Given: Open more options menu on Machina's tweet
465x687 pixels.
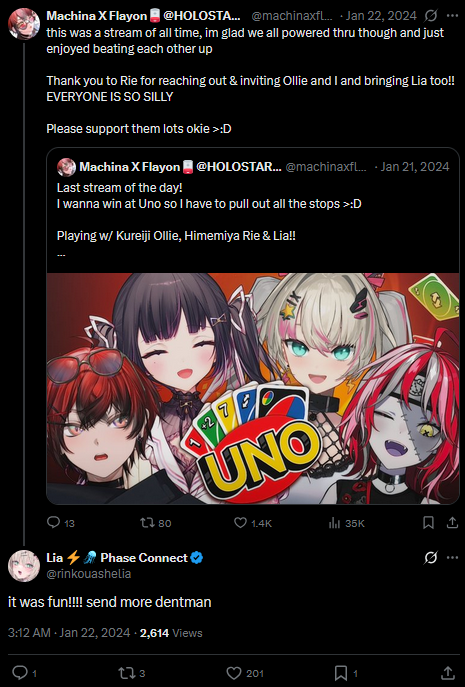Looking at the screenshot, I should pos(452,16).
